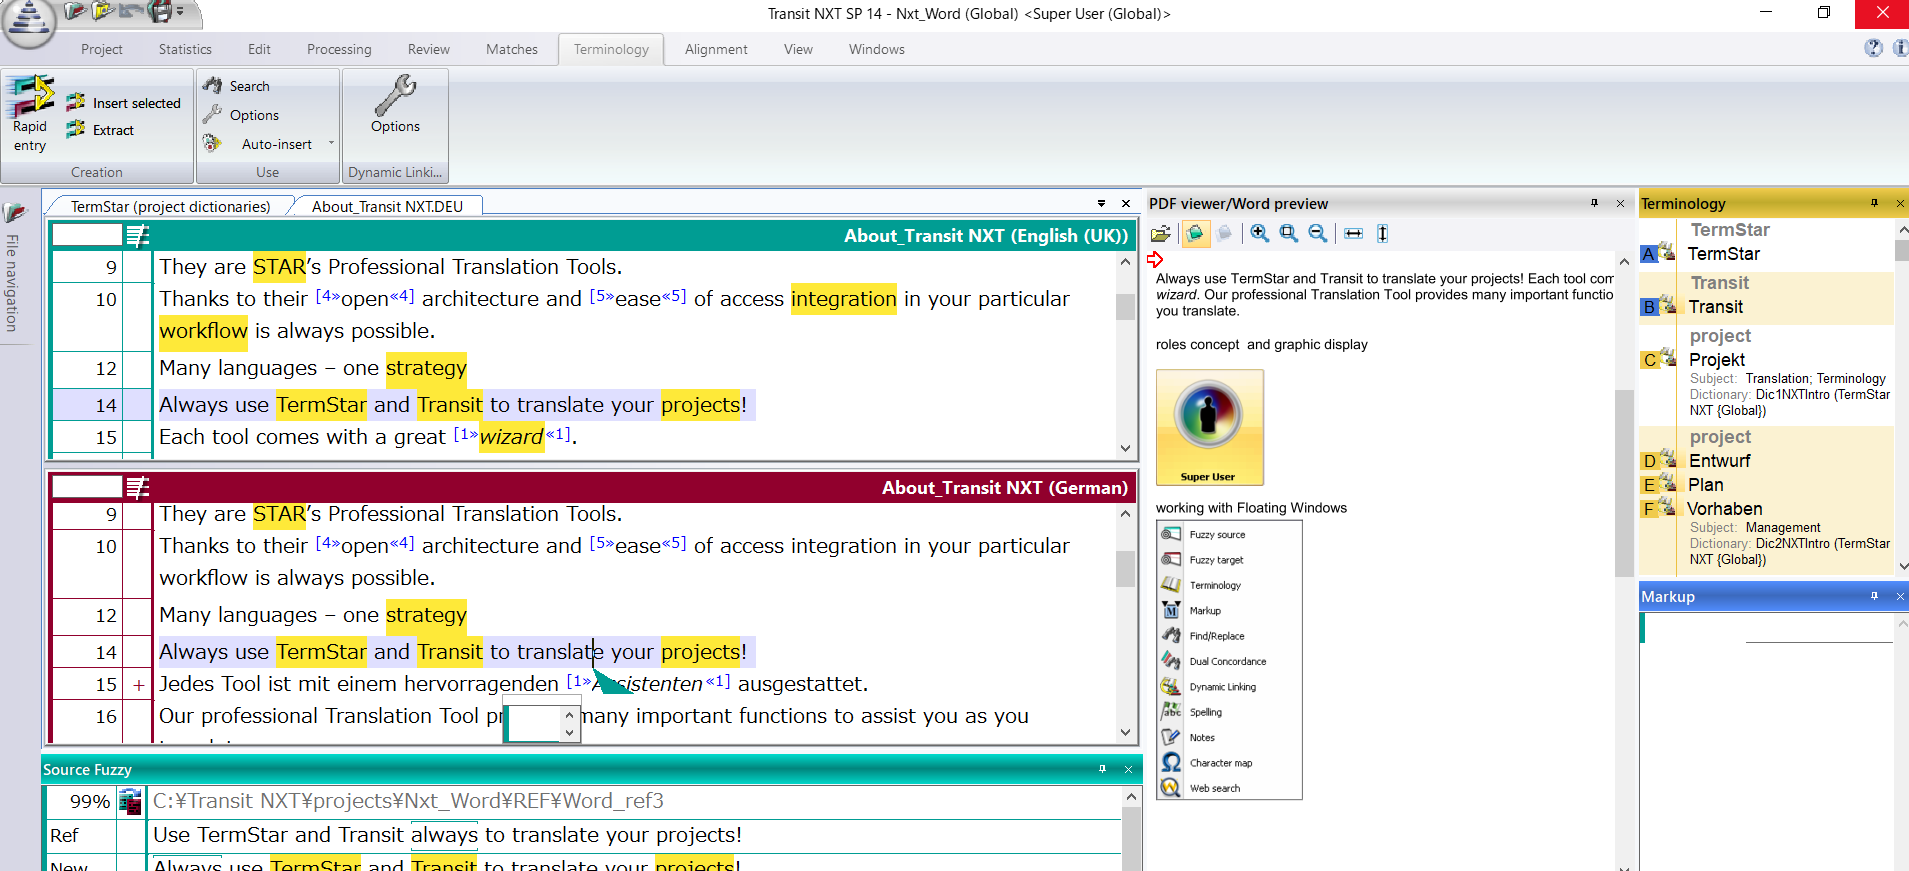Close the Terminology panel
The image size is (1909, 871).
tap(1900, 203)
